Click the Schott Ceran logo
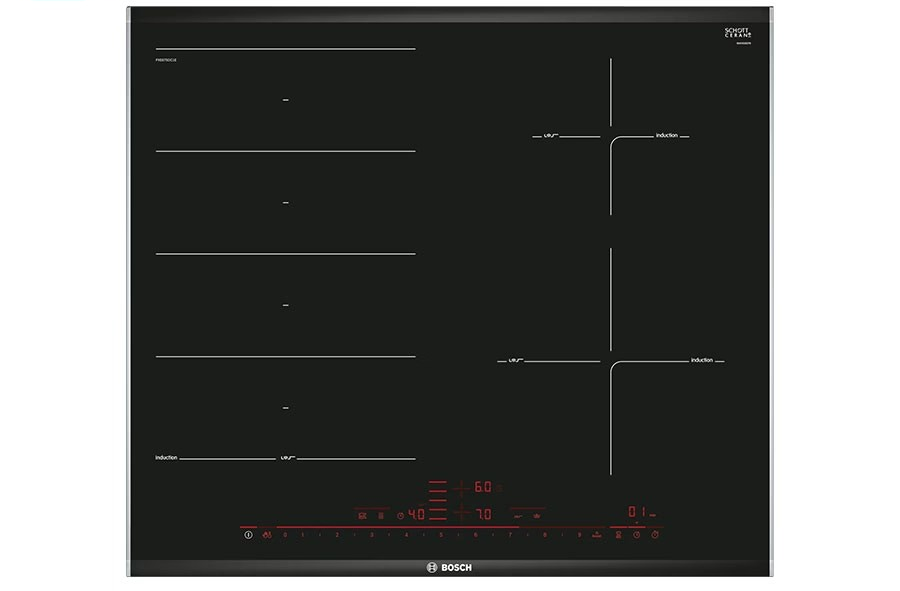 737,34
